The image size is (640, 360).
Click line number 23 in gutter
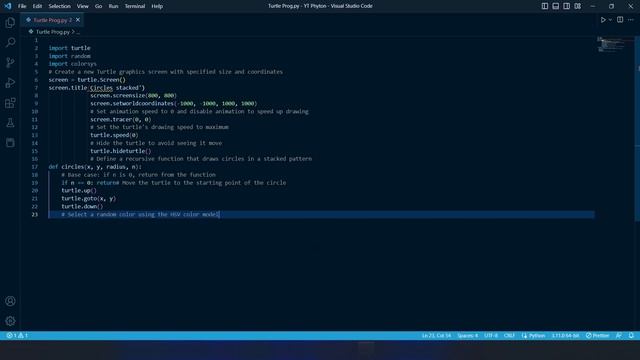pos(35,214)
